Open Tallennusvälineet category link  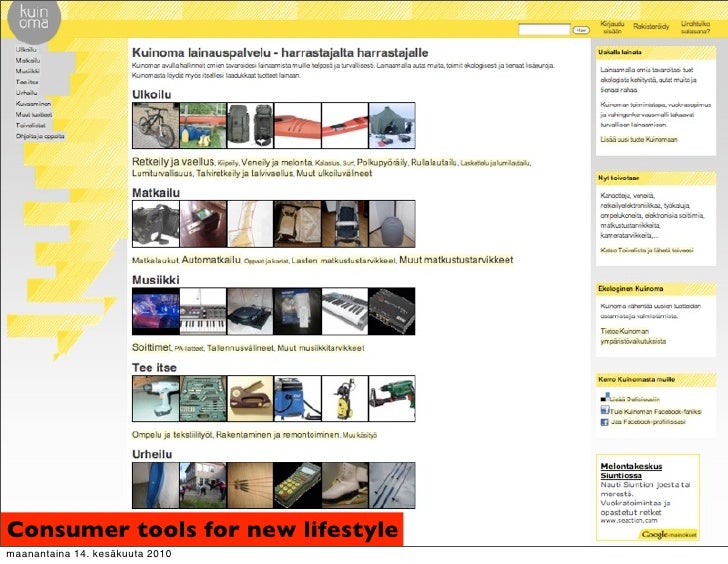tap(240, 348)
